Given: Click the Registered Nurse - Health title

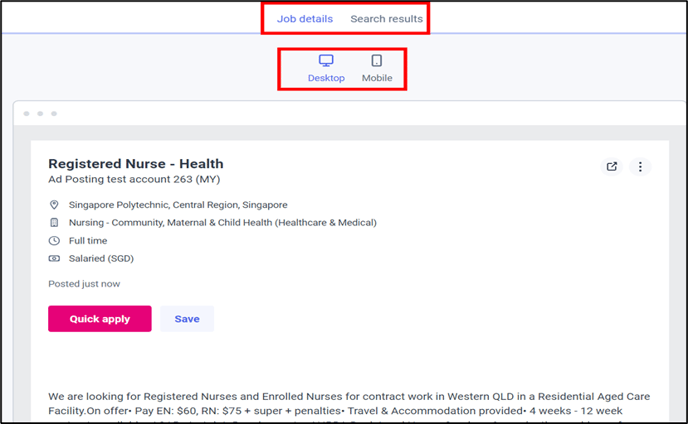Looking at the screenshot, I should pyautogui.click(x=136, y=164).
